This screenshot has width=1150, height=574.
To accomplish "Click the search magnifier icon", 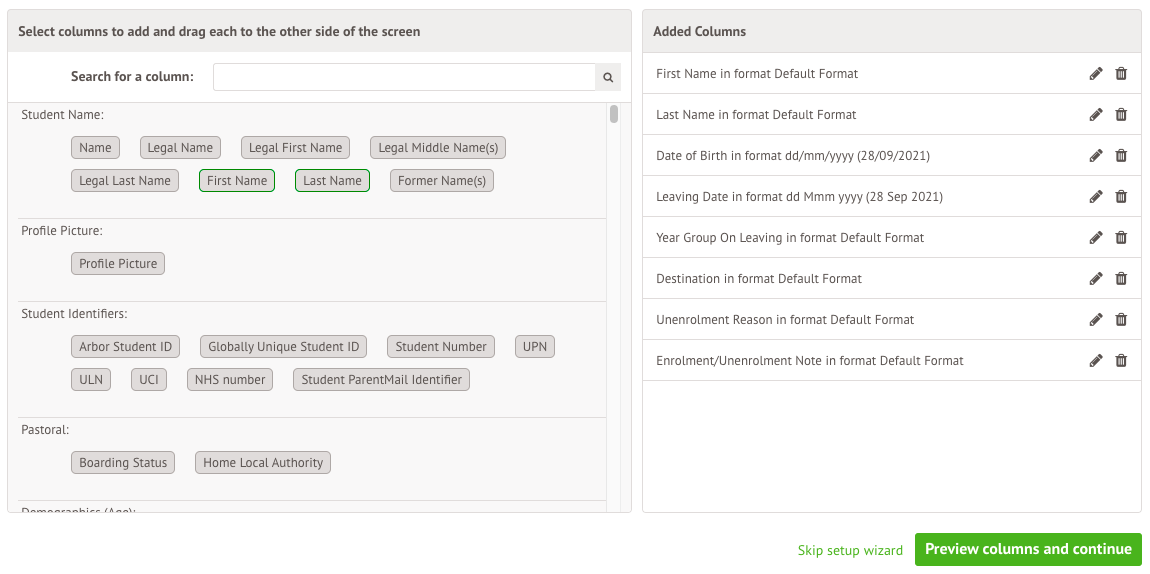I will (608, 77).
